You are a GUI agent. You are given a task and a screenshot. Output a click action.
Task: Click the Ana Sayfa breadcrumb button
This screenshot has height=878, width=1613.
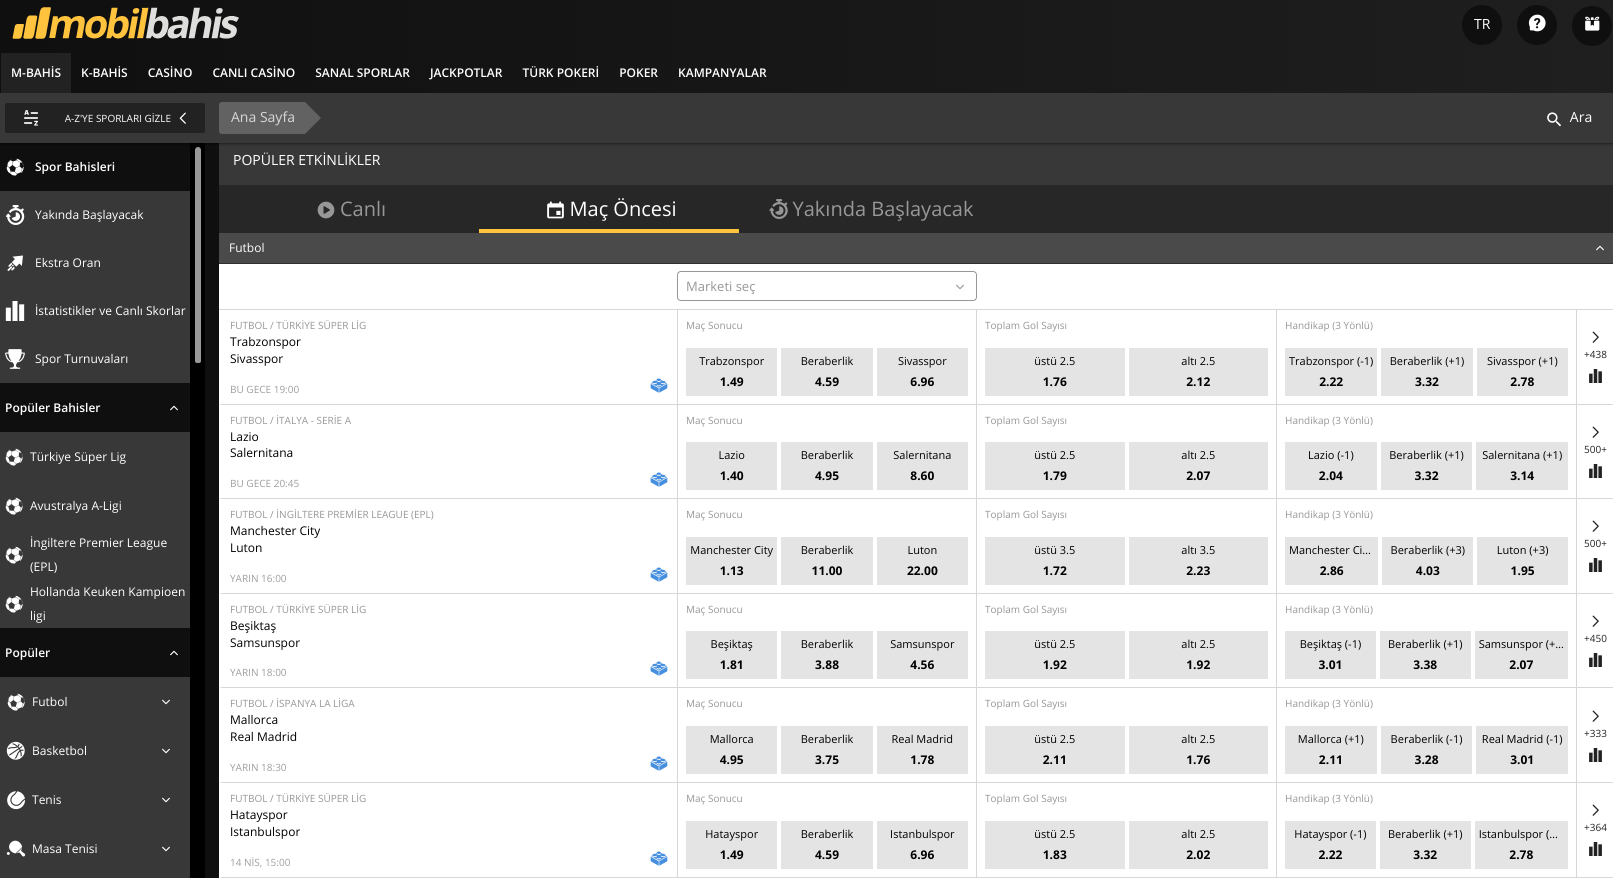(x=263, y=117)
